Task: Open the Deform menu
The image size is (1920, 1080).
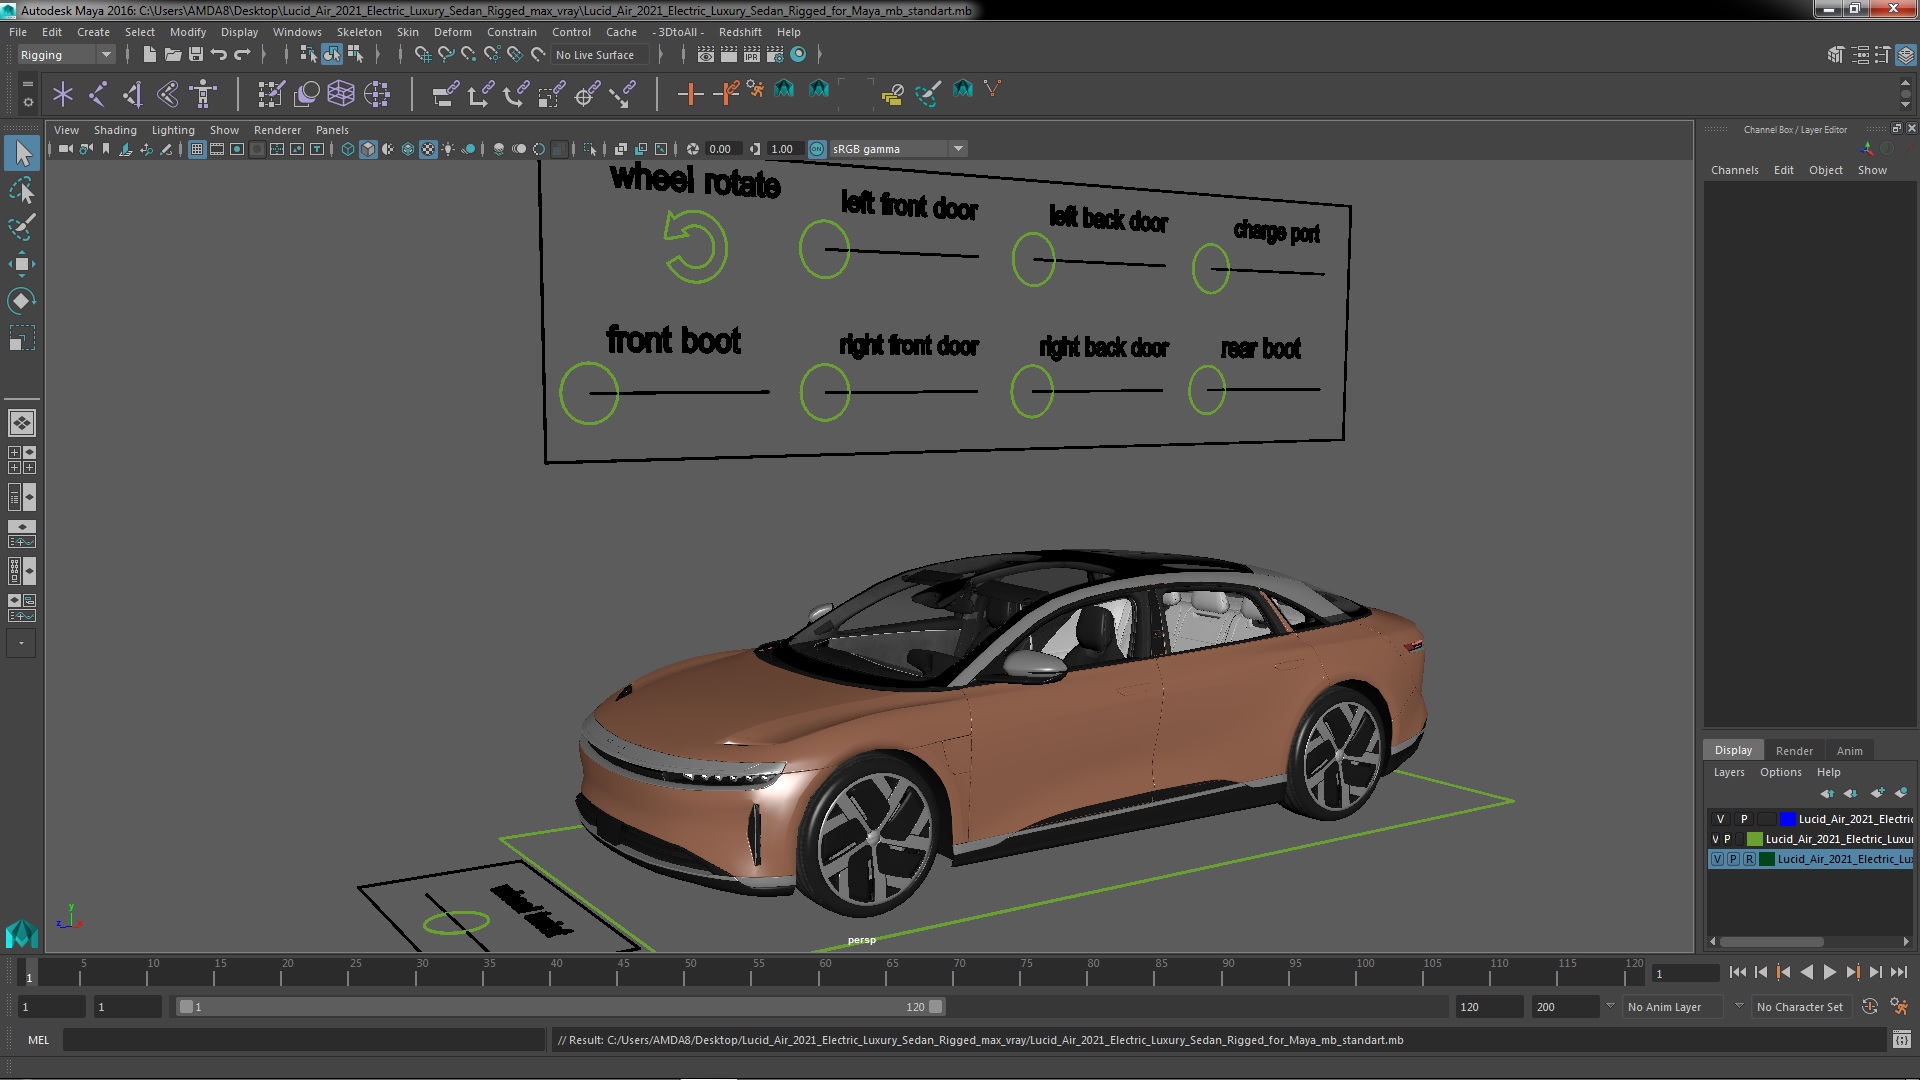Action: coord(453,32)
